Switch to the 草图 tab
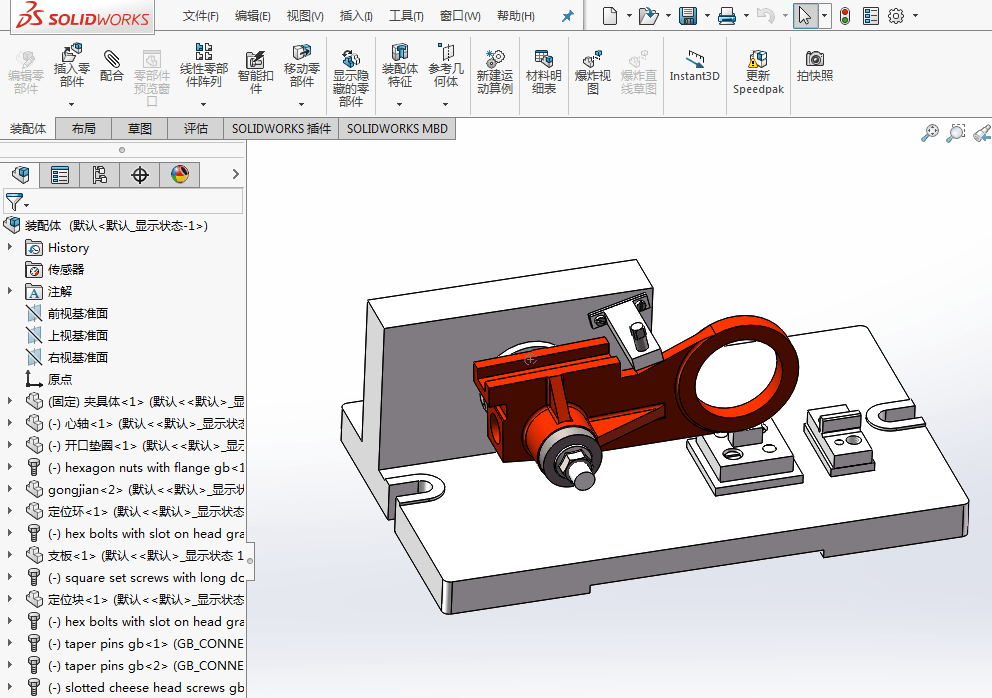The height and width of the screenshot is (698, 992). pos(140,128)
